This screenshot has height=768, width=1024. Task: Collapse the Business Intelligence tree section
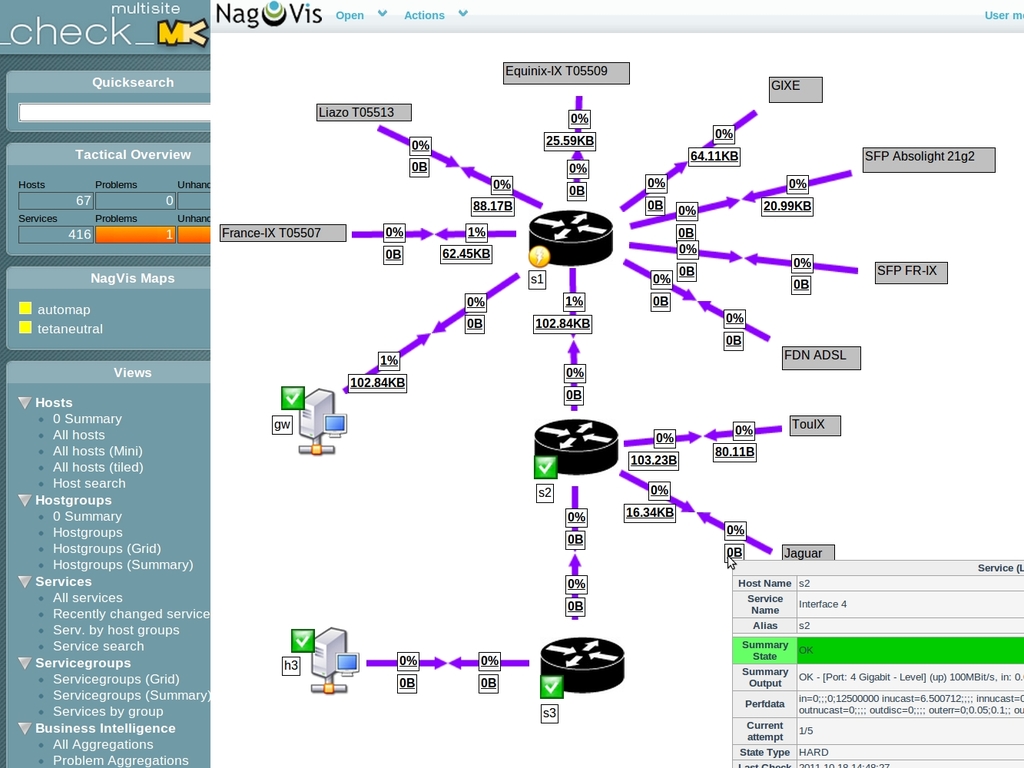click(25, 728)
